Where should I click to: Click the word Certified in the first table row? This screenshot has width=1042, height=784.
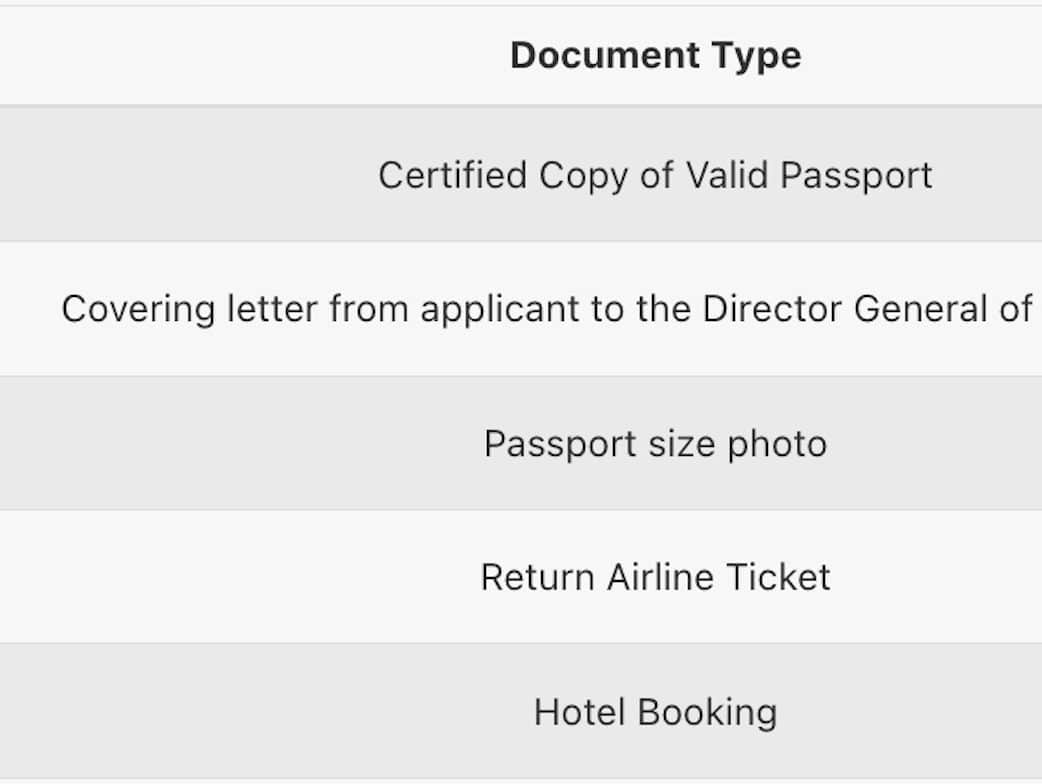[x=452, y=176]
